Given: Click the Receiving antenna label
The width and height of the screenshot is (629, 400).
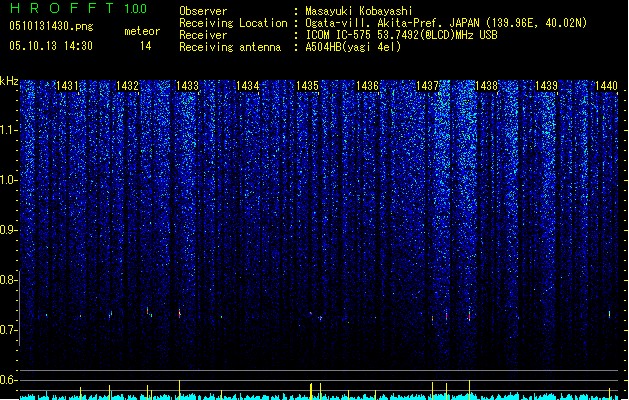Looking at the screenshot, I should pos(230,47).
